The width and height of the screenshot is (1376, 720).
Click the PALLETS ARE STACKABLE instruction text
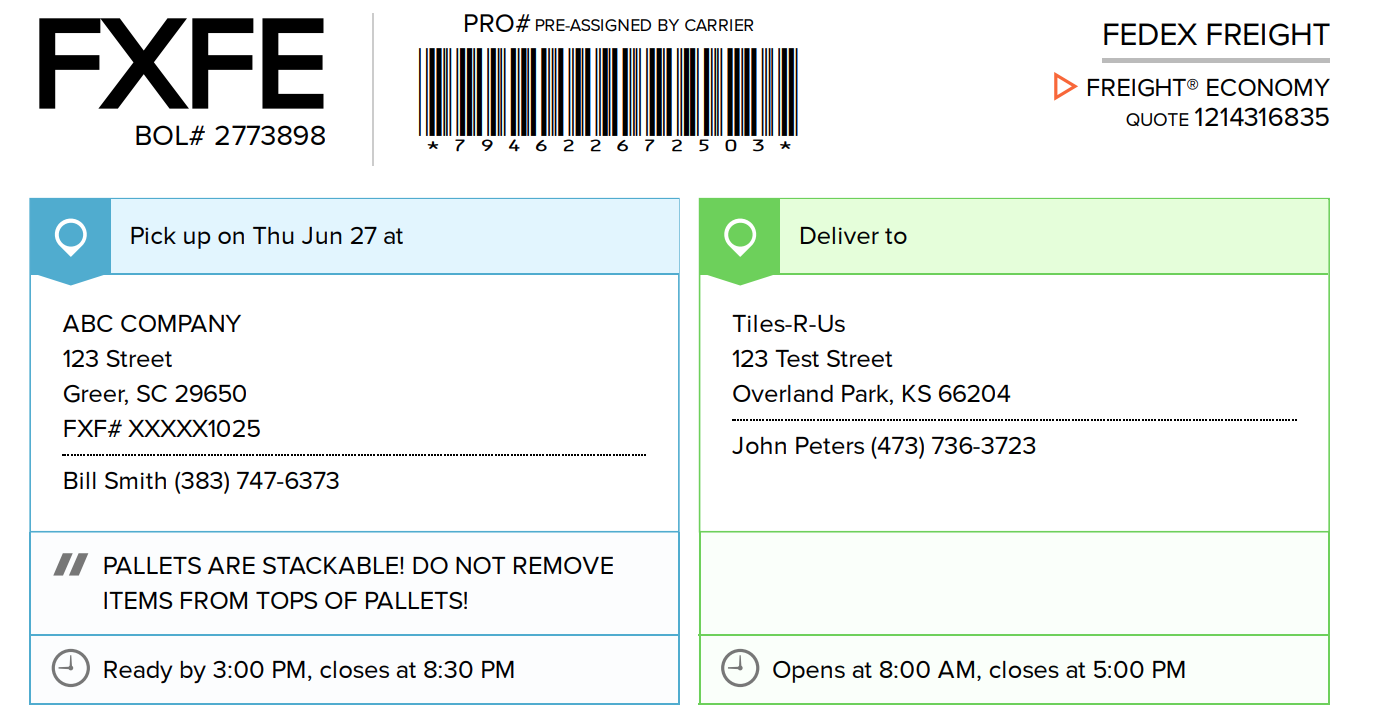(358, 583)
